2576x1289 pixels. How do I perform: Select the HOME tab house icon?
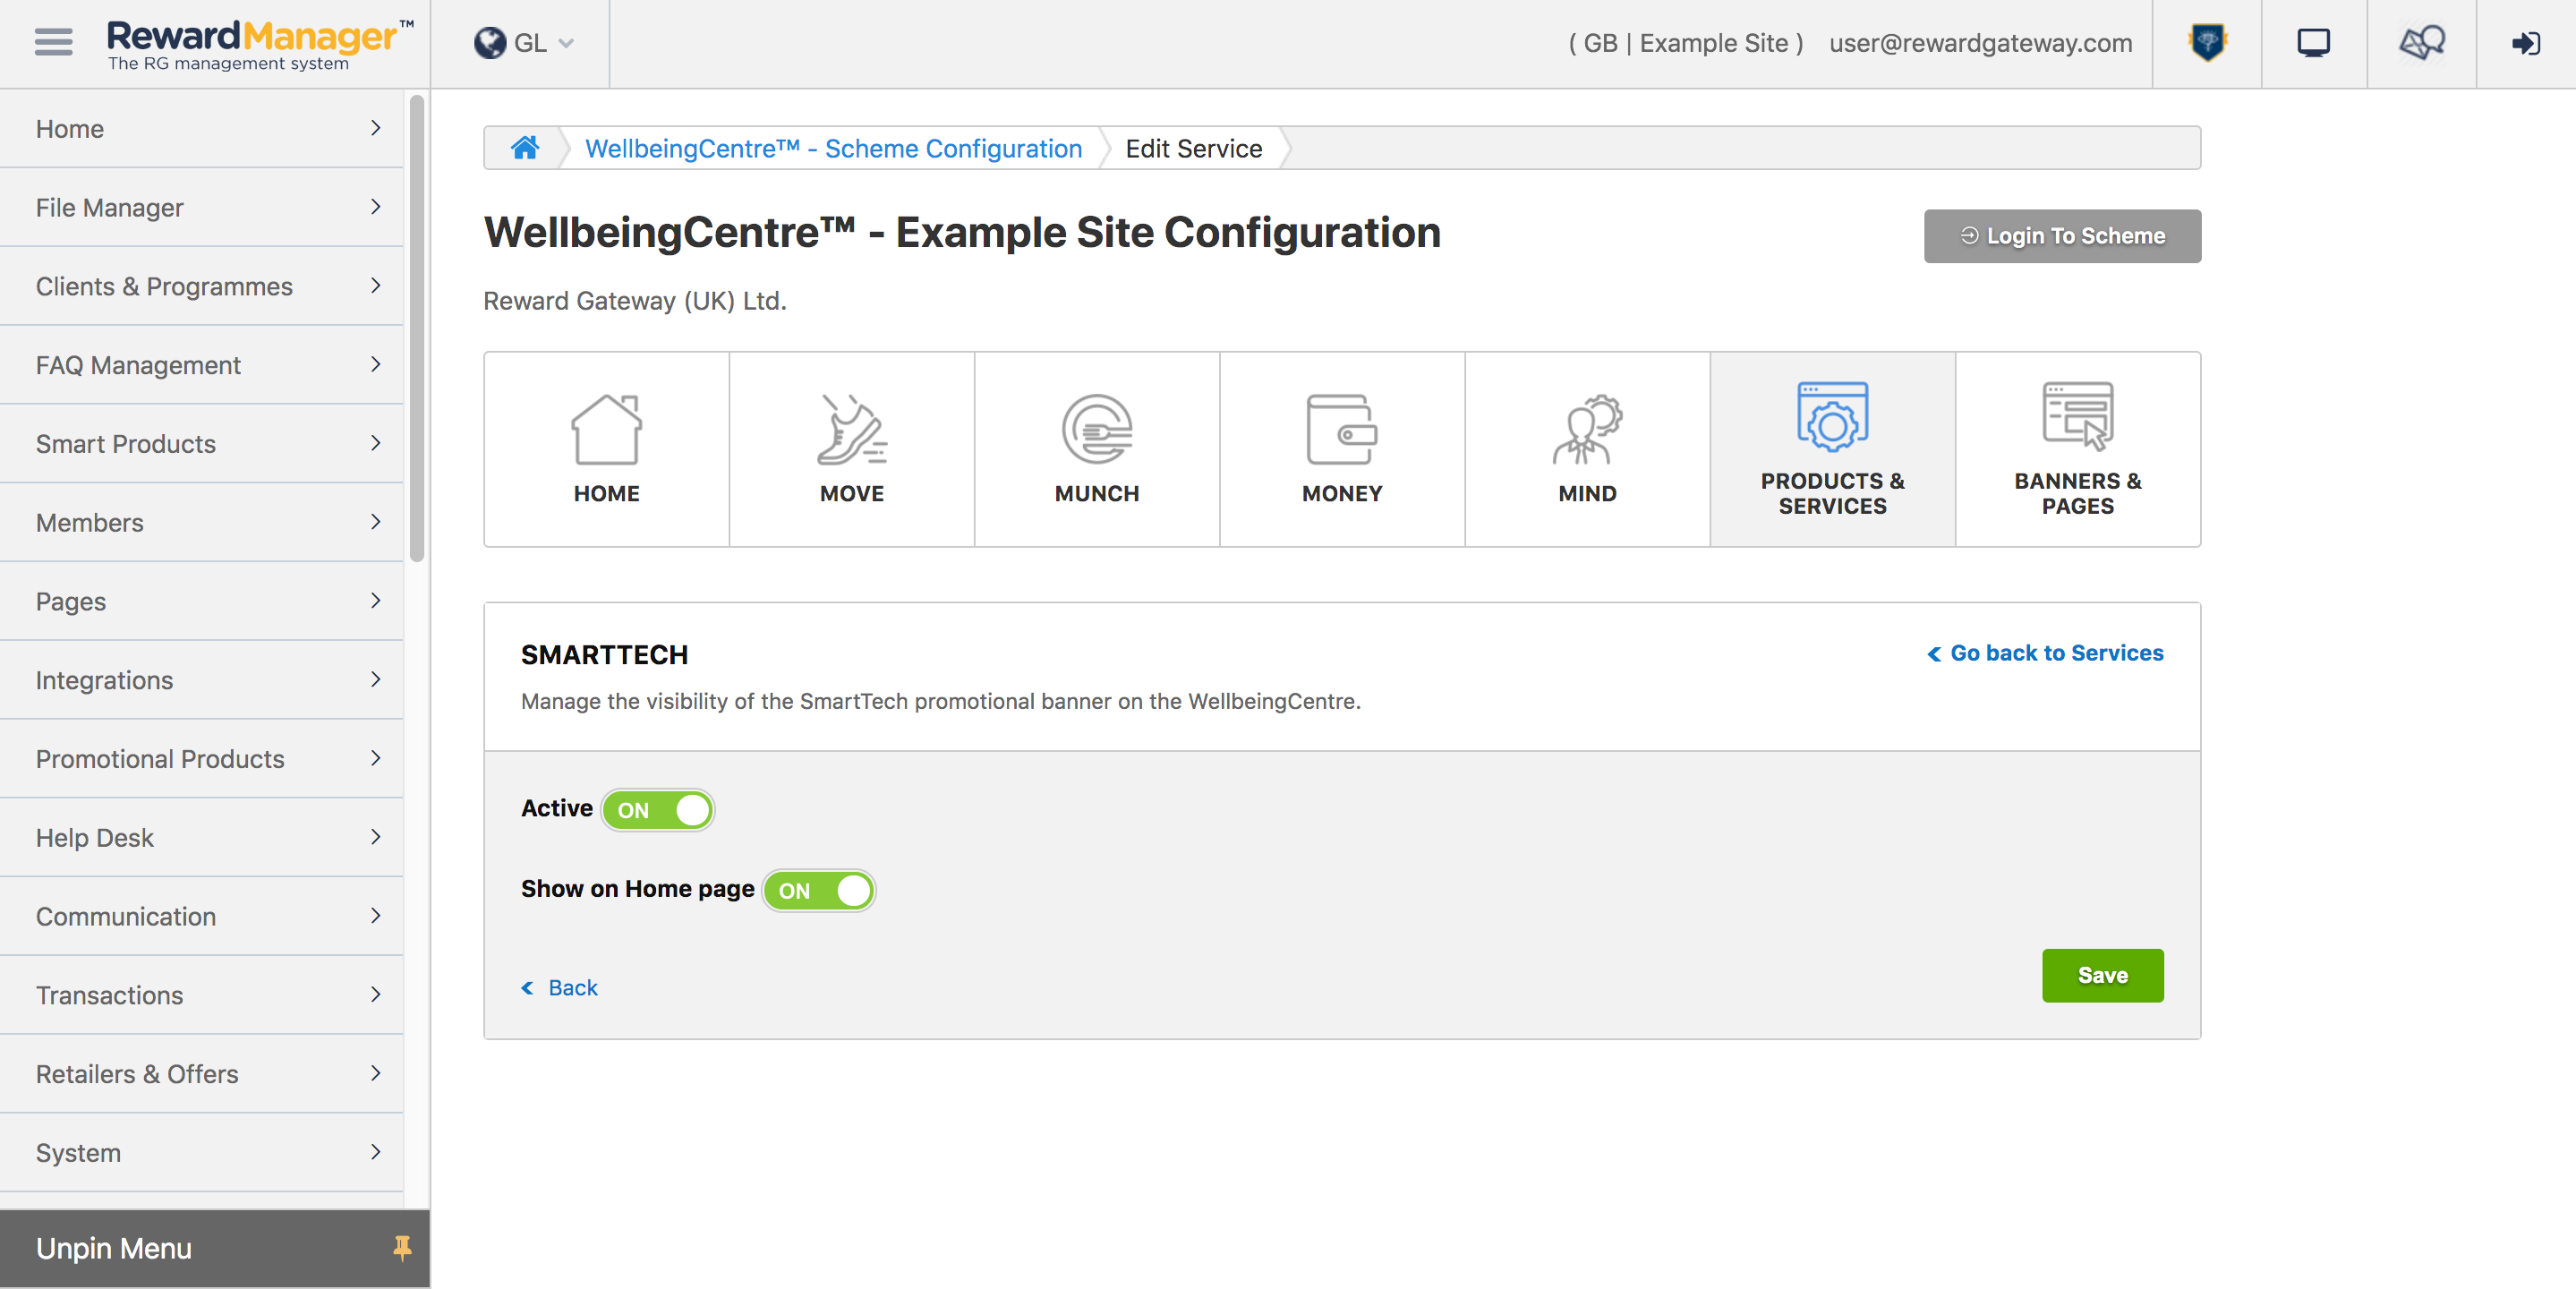[x=606, y=429]
